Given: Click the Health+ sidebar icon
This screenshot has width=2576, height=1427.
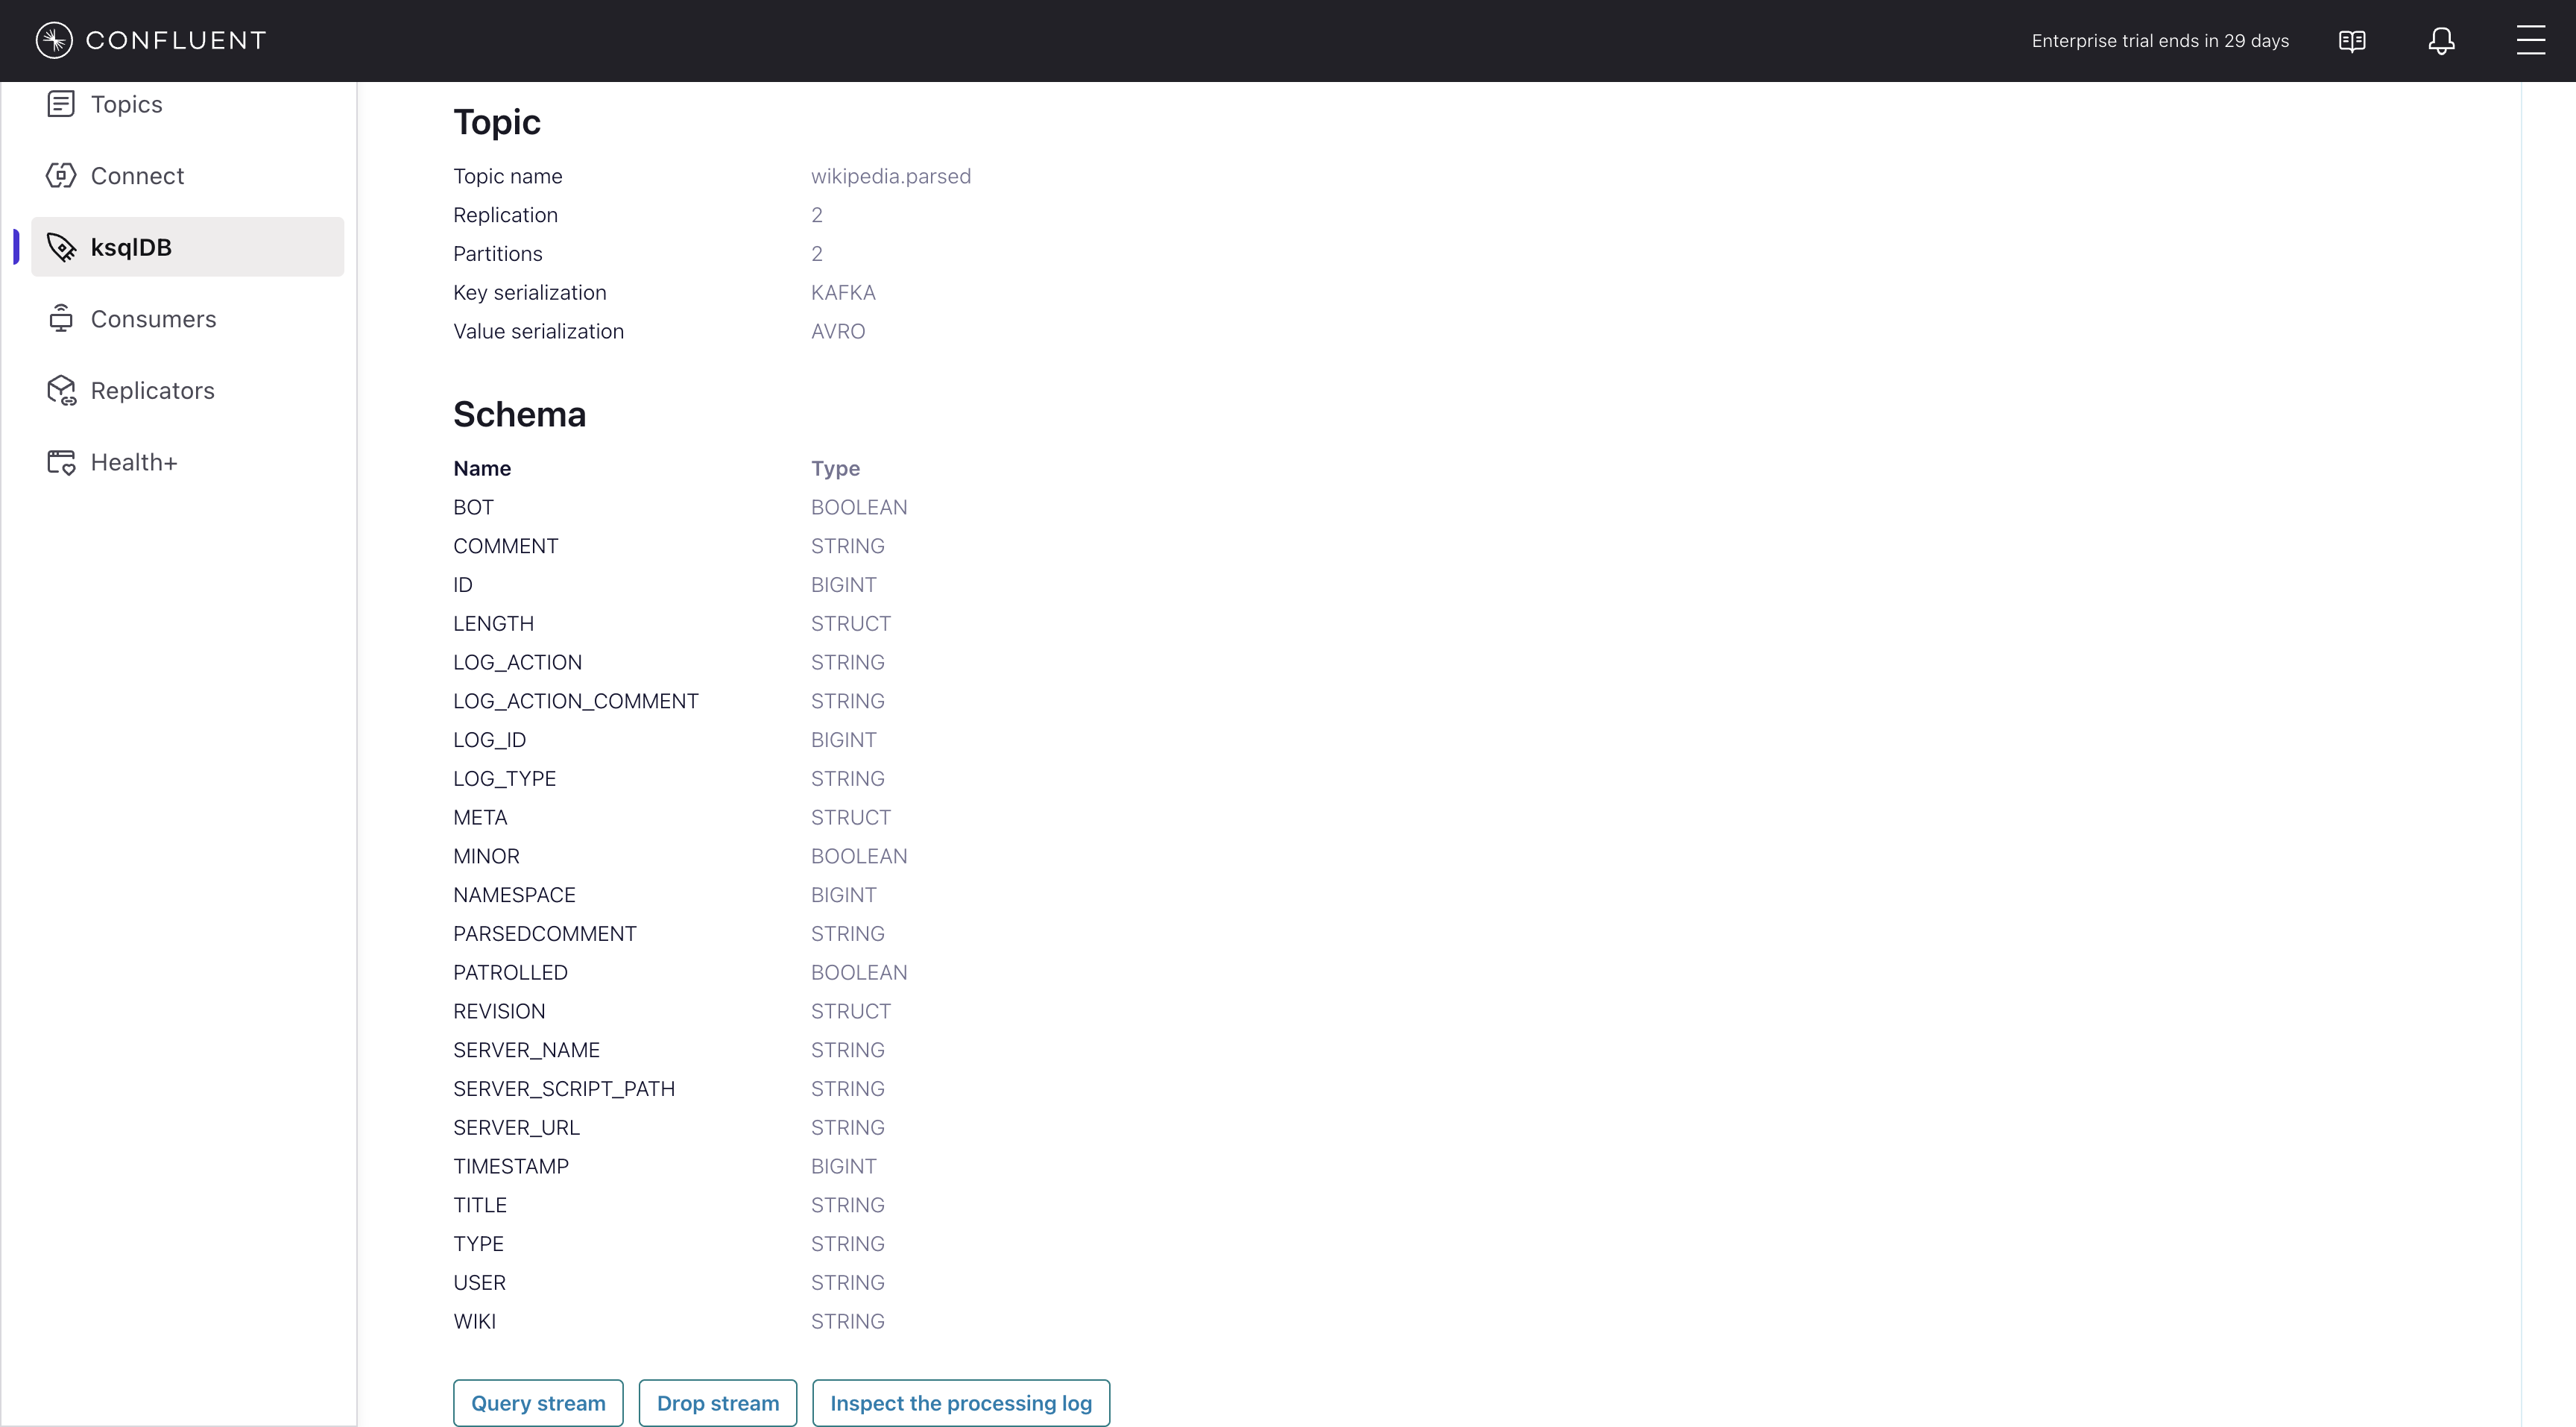Looking at the screenshot, I should (x=61, y=462).
